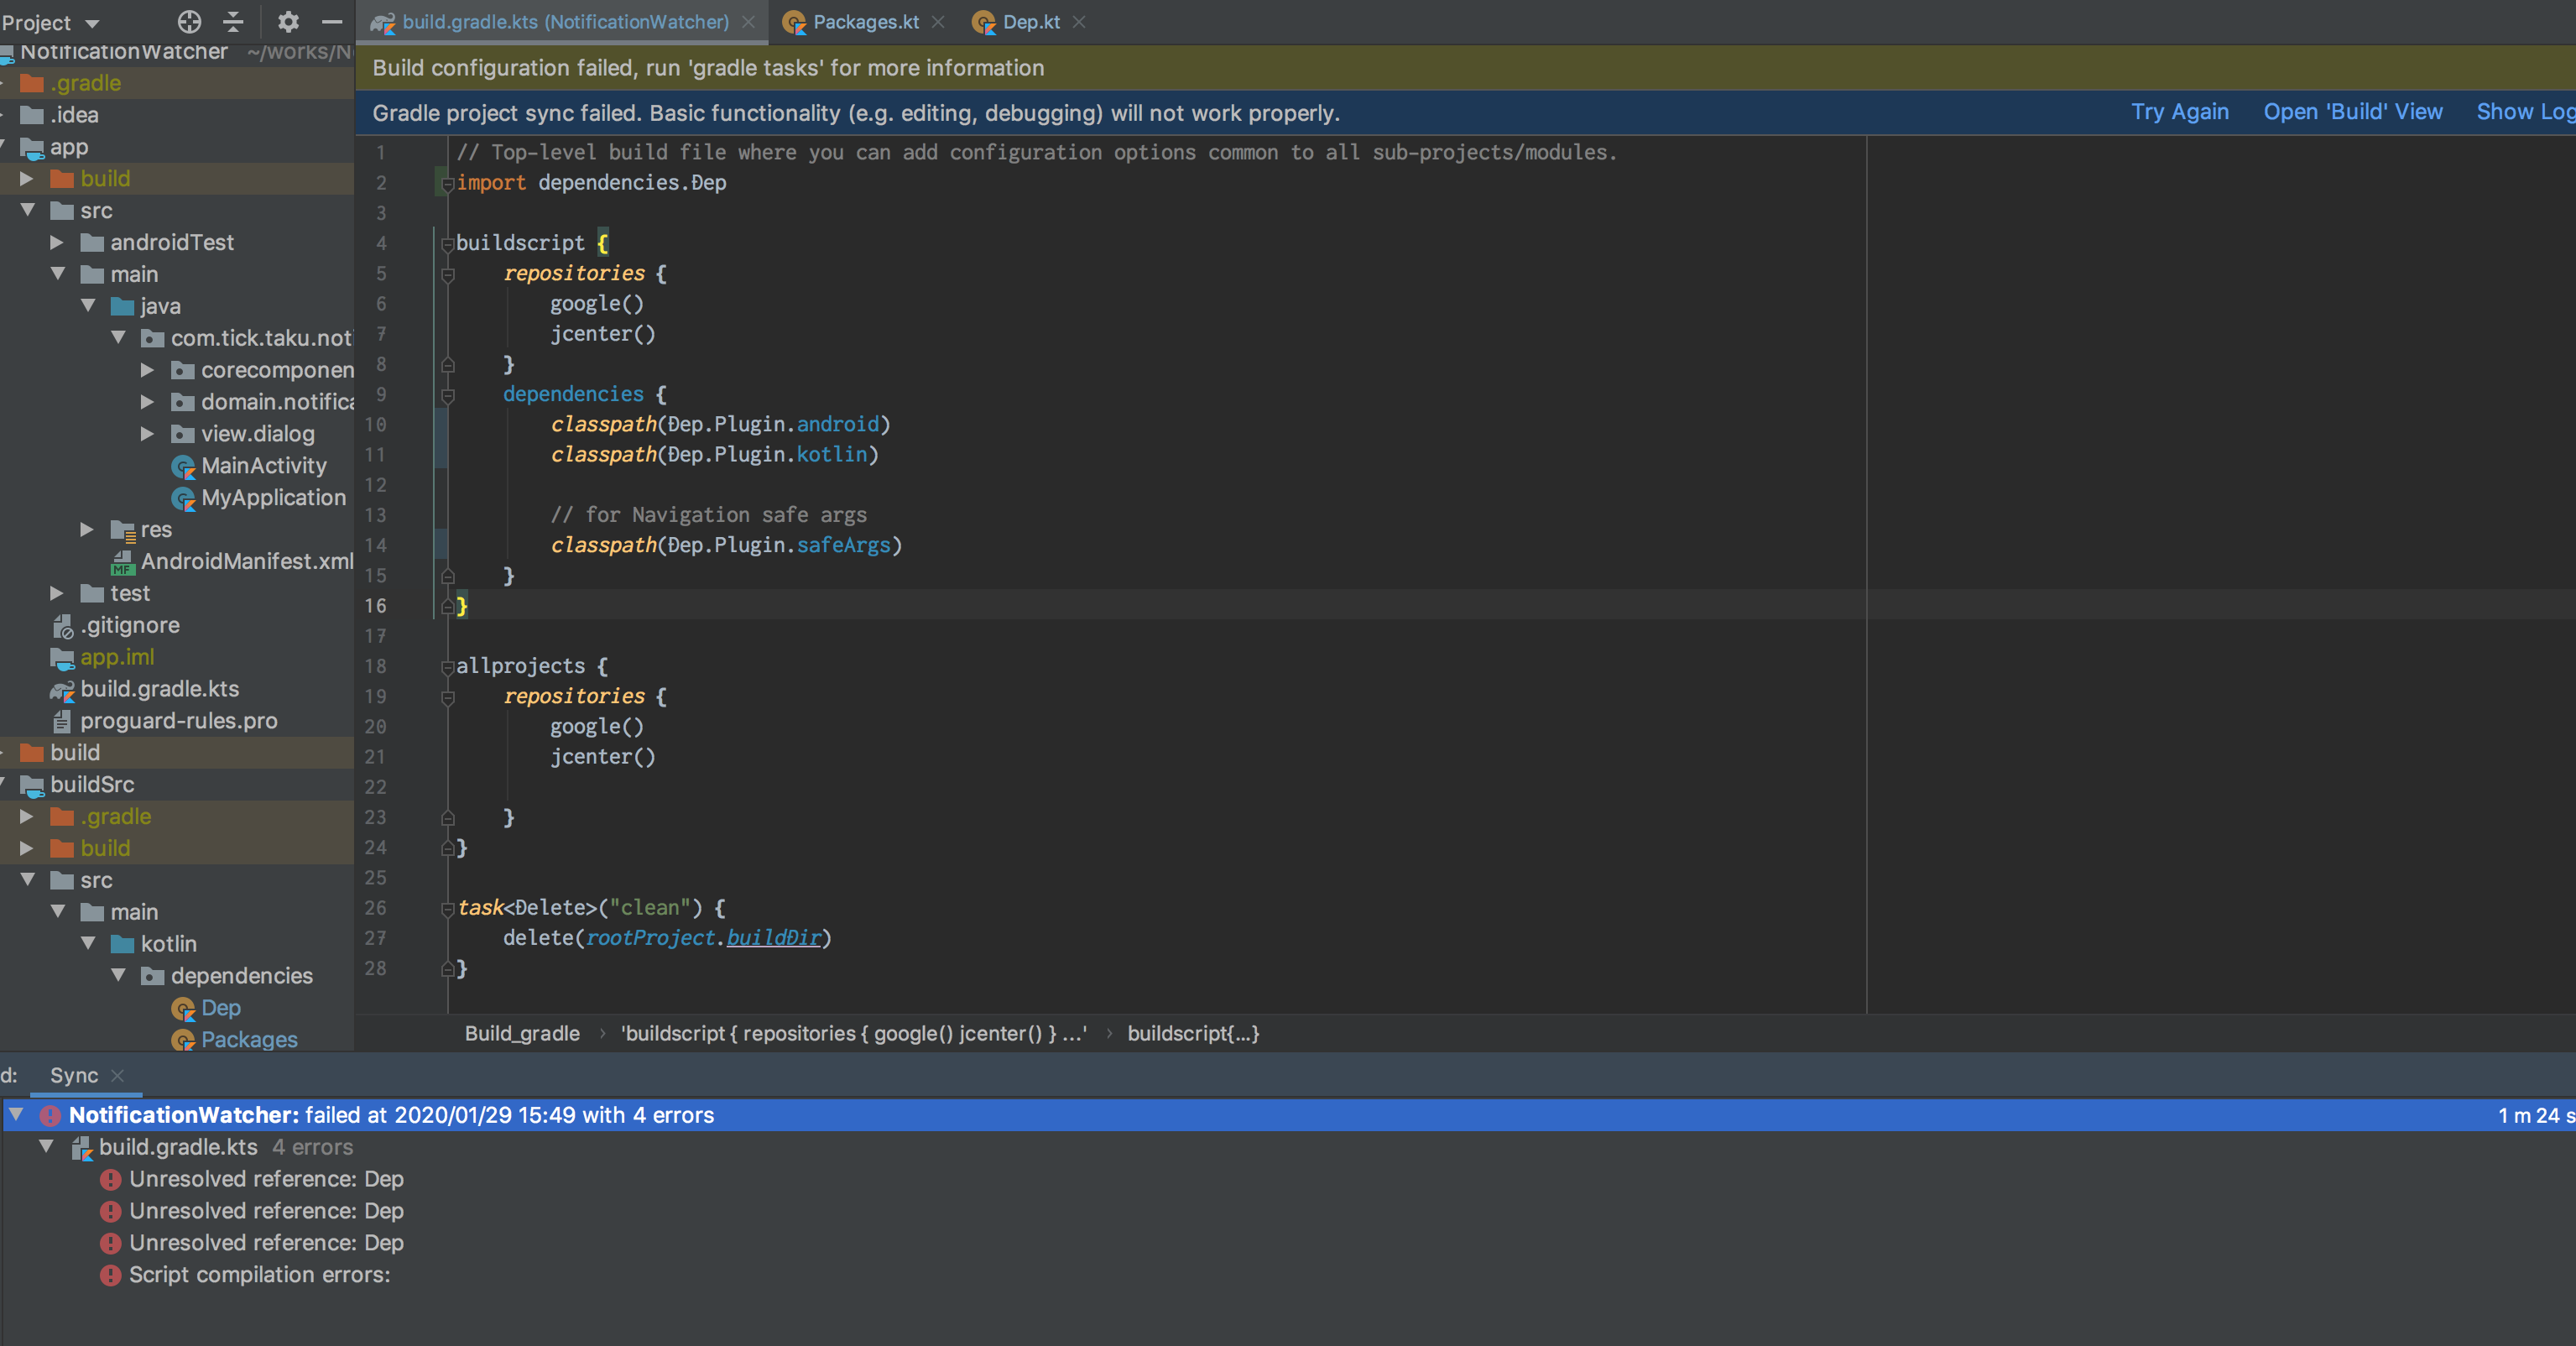Screen dimensions: 2576x1346
Task: Select the Dep Kotlin file in buildSrc
Action: click(x=220, y=1008)
